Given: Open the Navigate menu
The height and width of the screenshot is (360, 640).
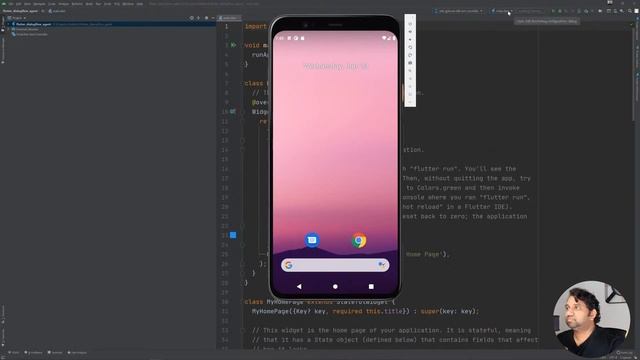Looking at the screenshot, I should (x=39, y=4).
